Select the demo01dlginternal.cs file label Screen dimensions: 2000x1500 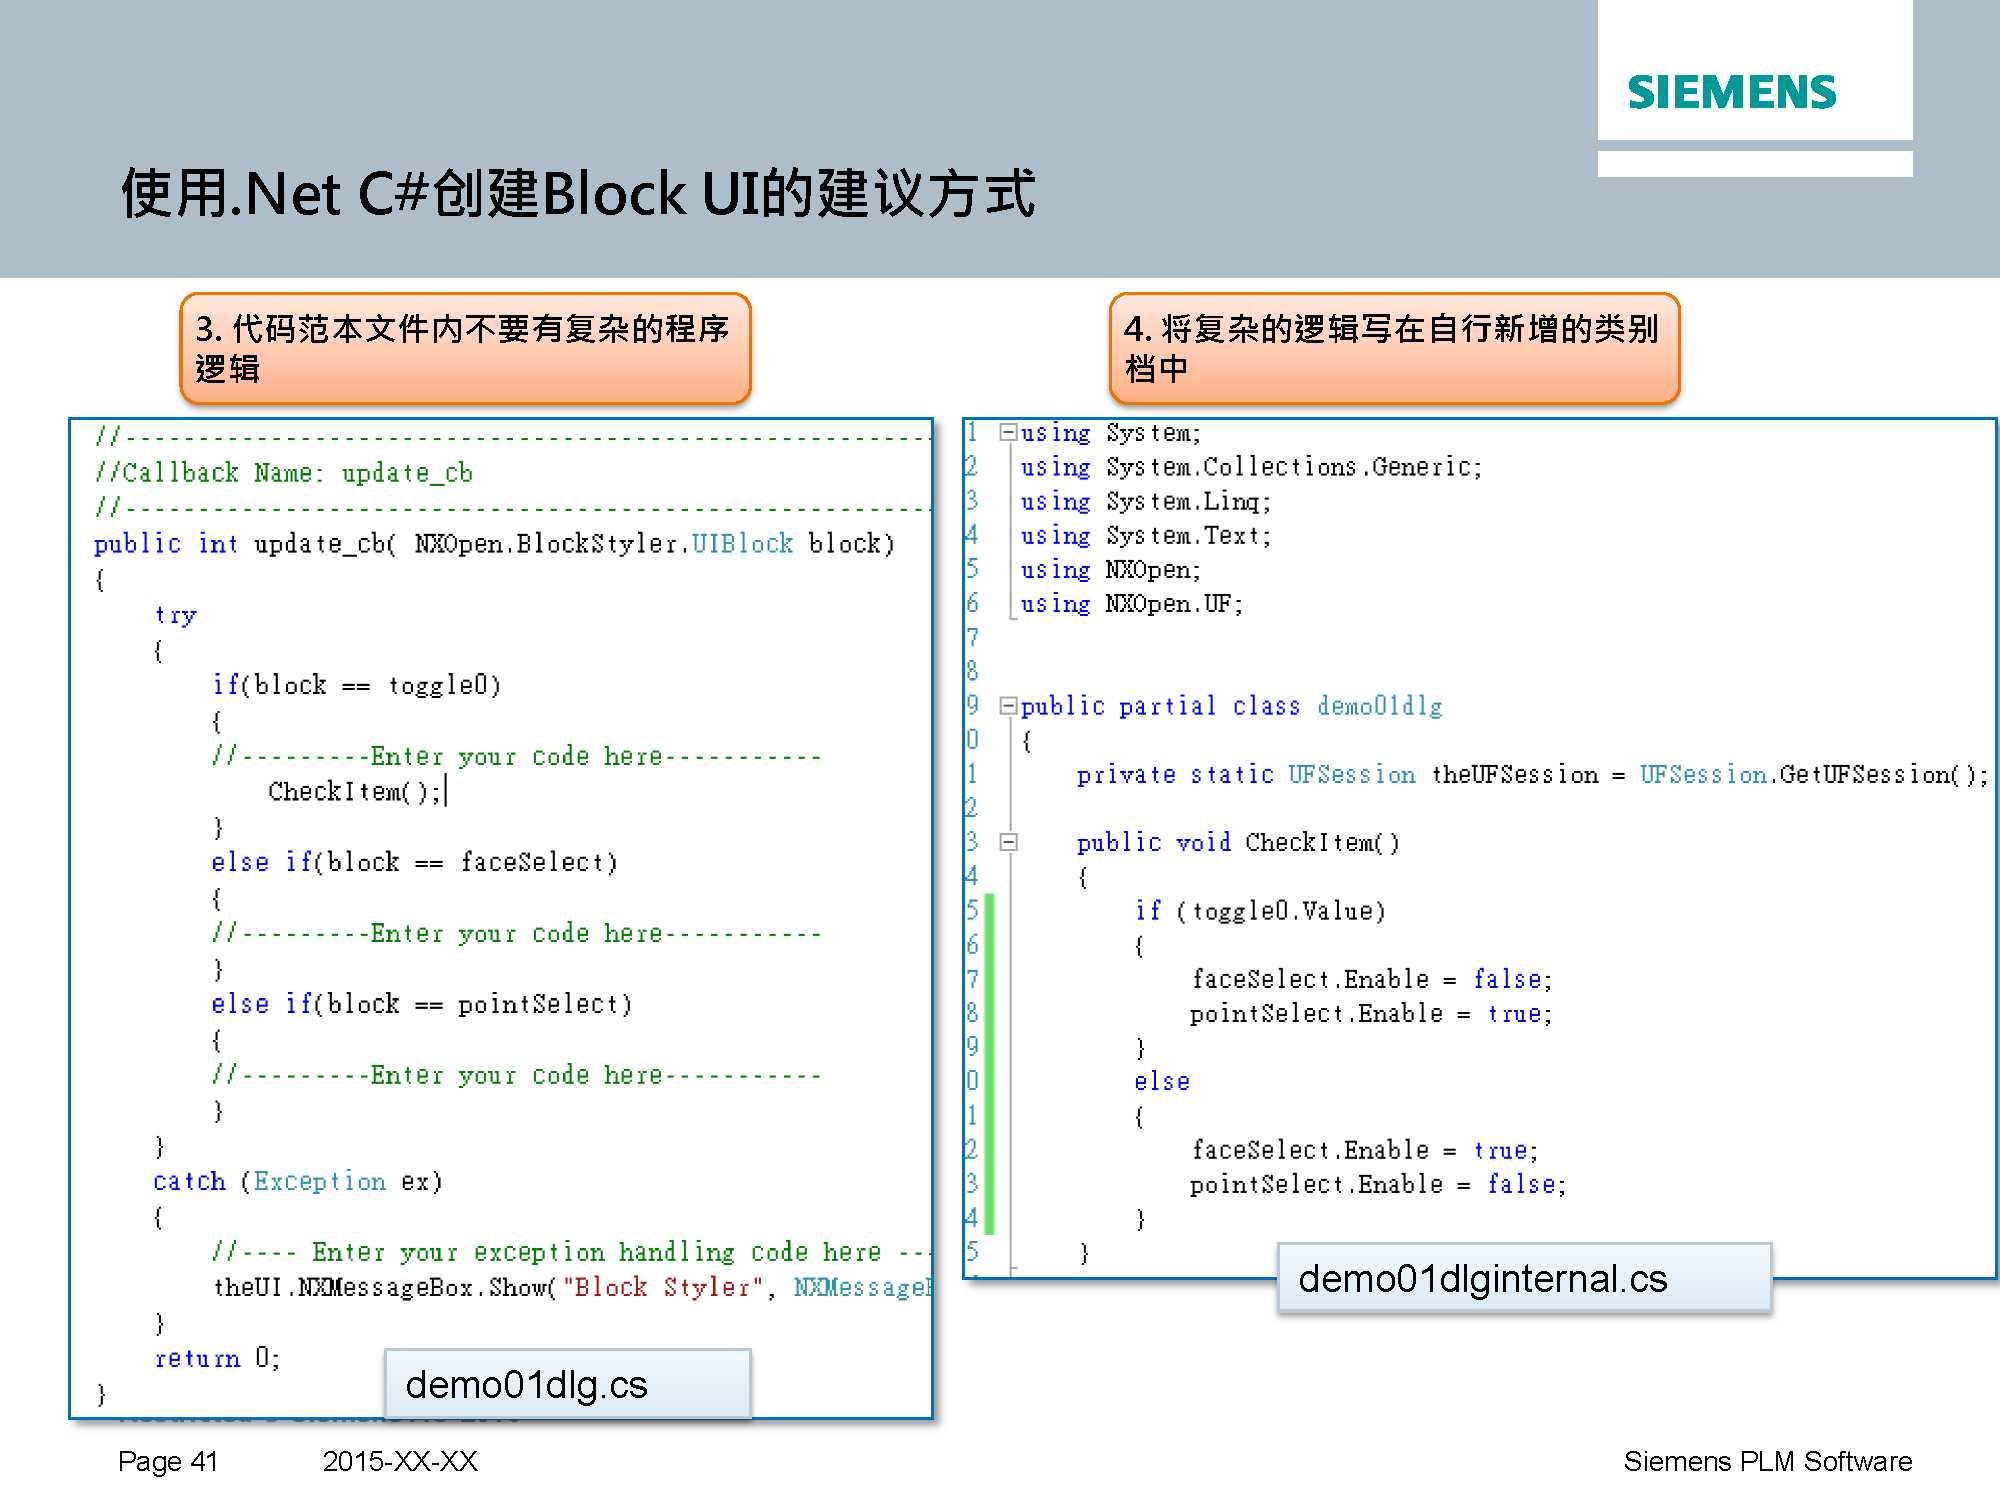click(1524, 1278)
